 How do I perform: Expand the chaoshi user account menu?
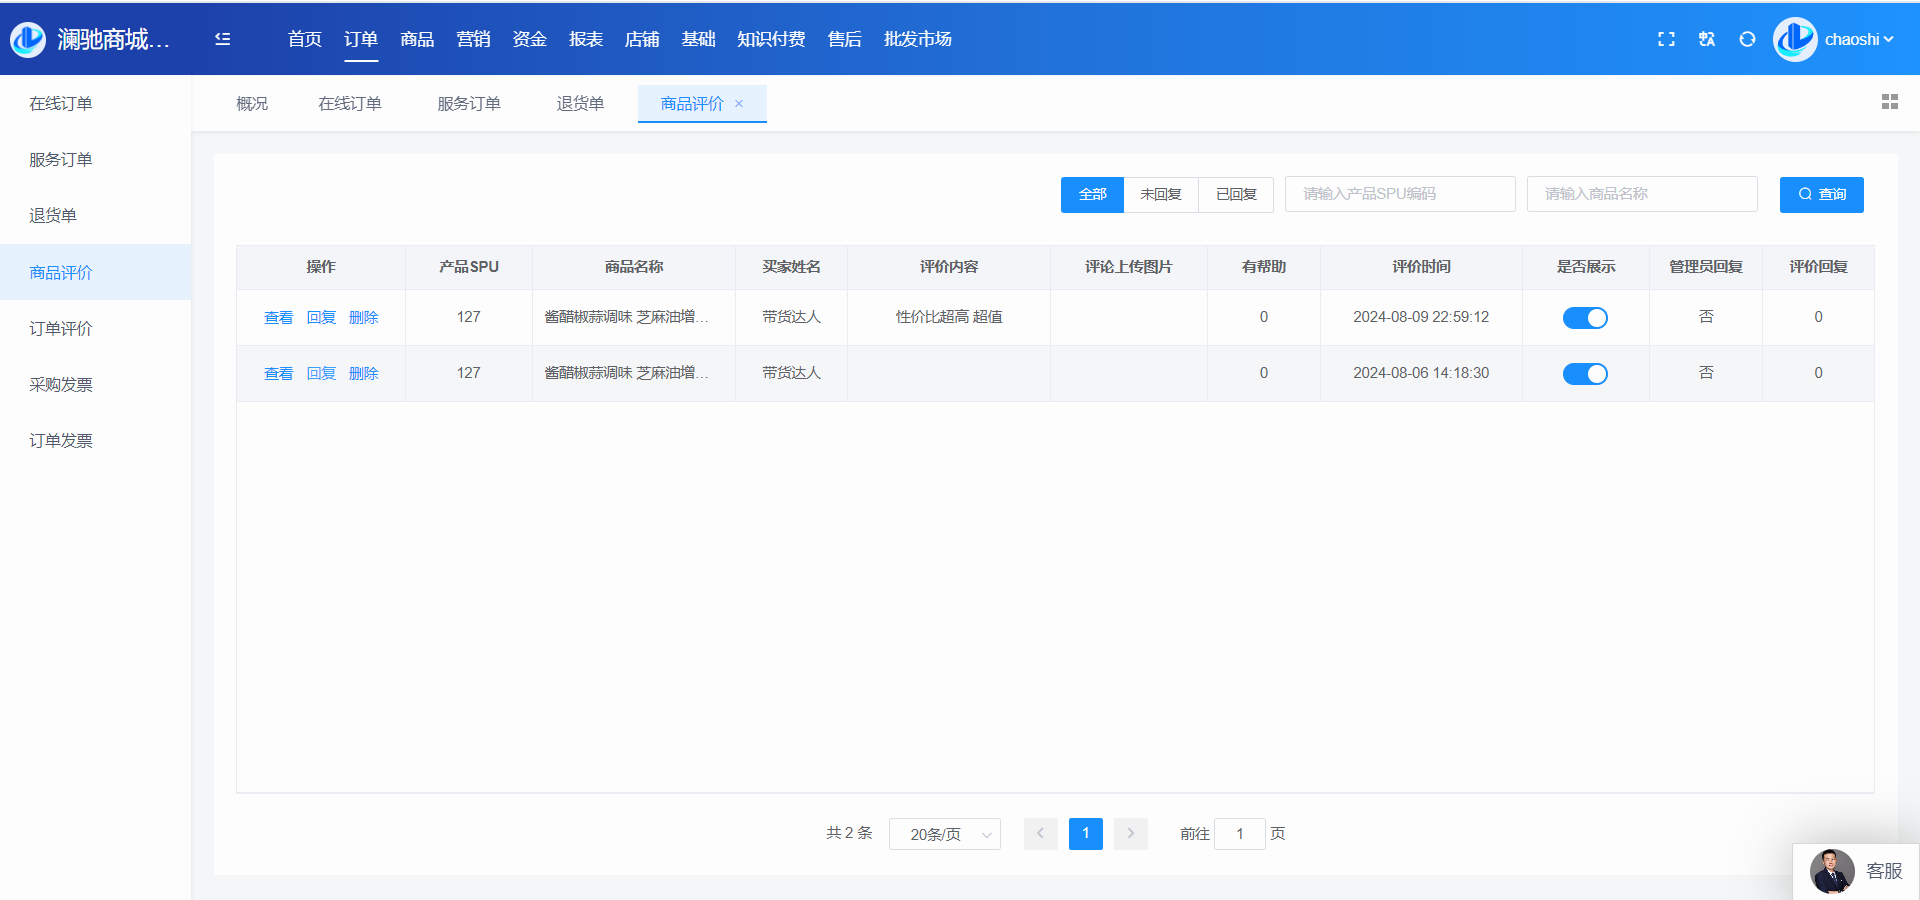click(x=1858, y=39)
